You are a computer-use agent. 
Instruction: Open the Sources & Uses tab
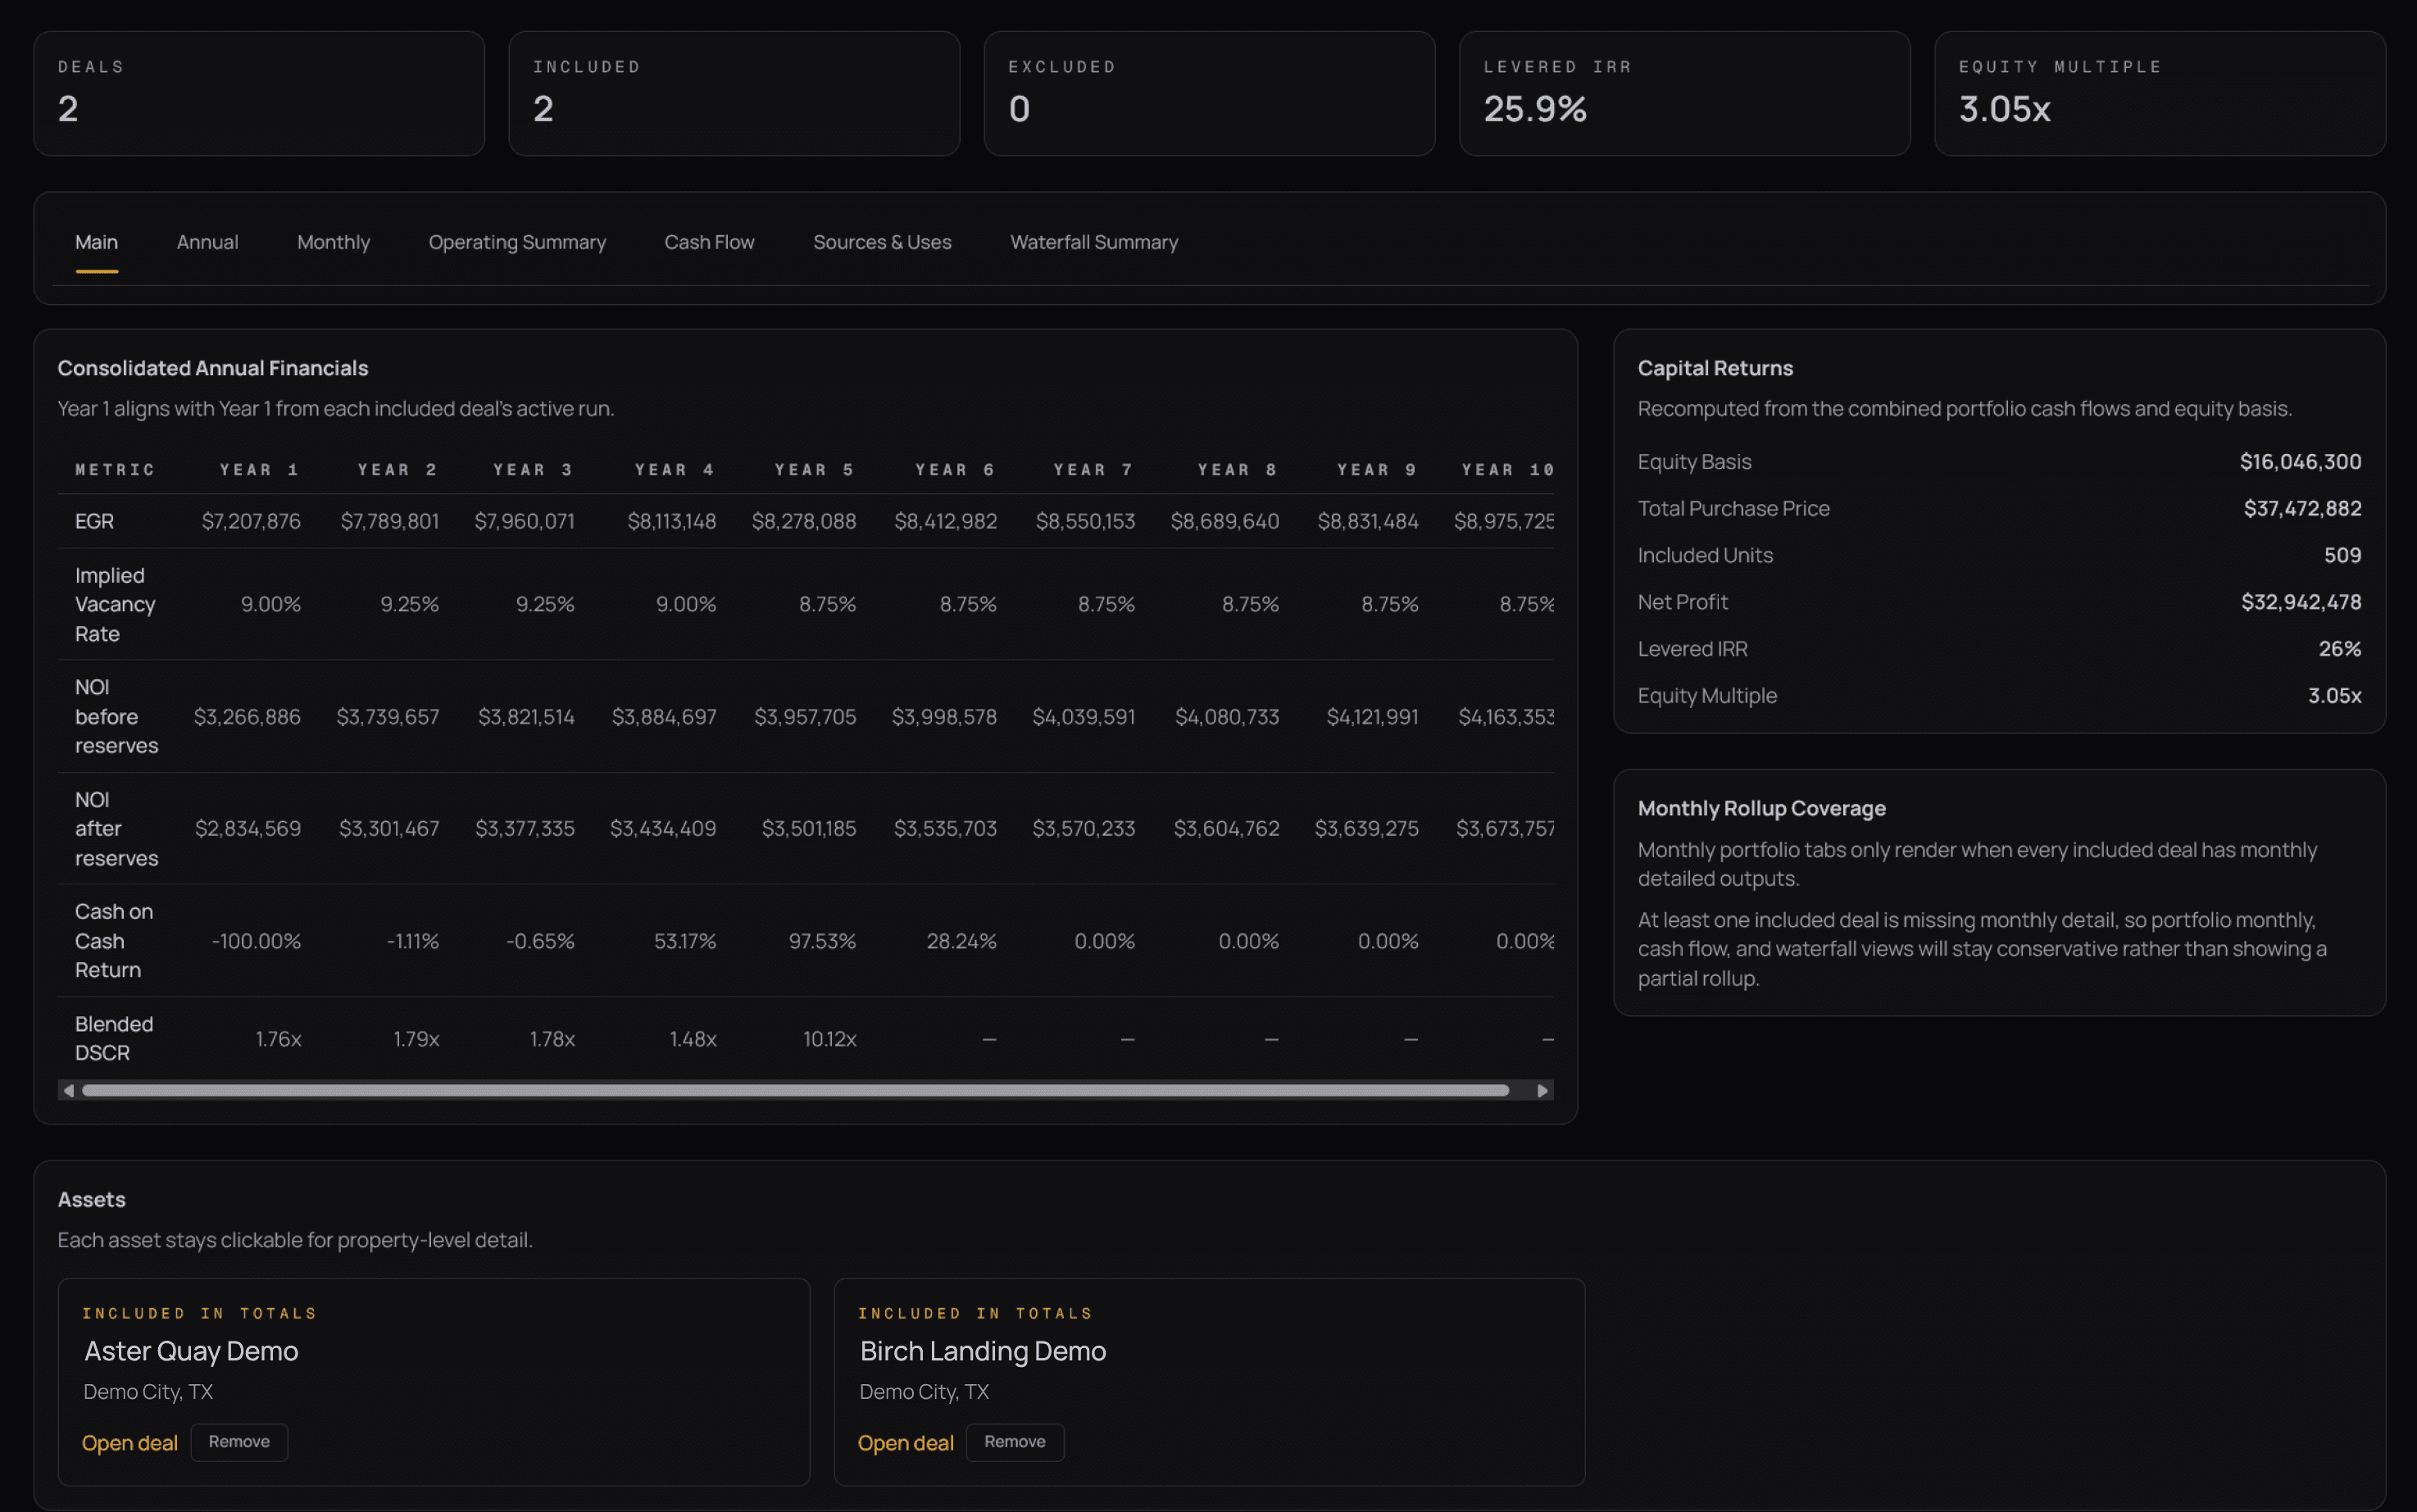click(x=882, y=242)
